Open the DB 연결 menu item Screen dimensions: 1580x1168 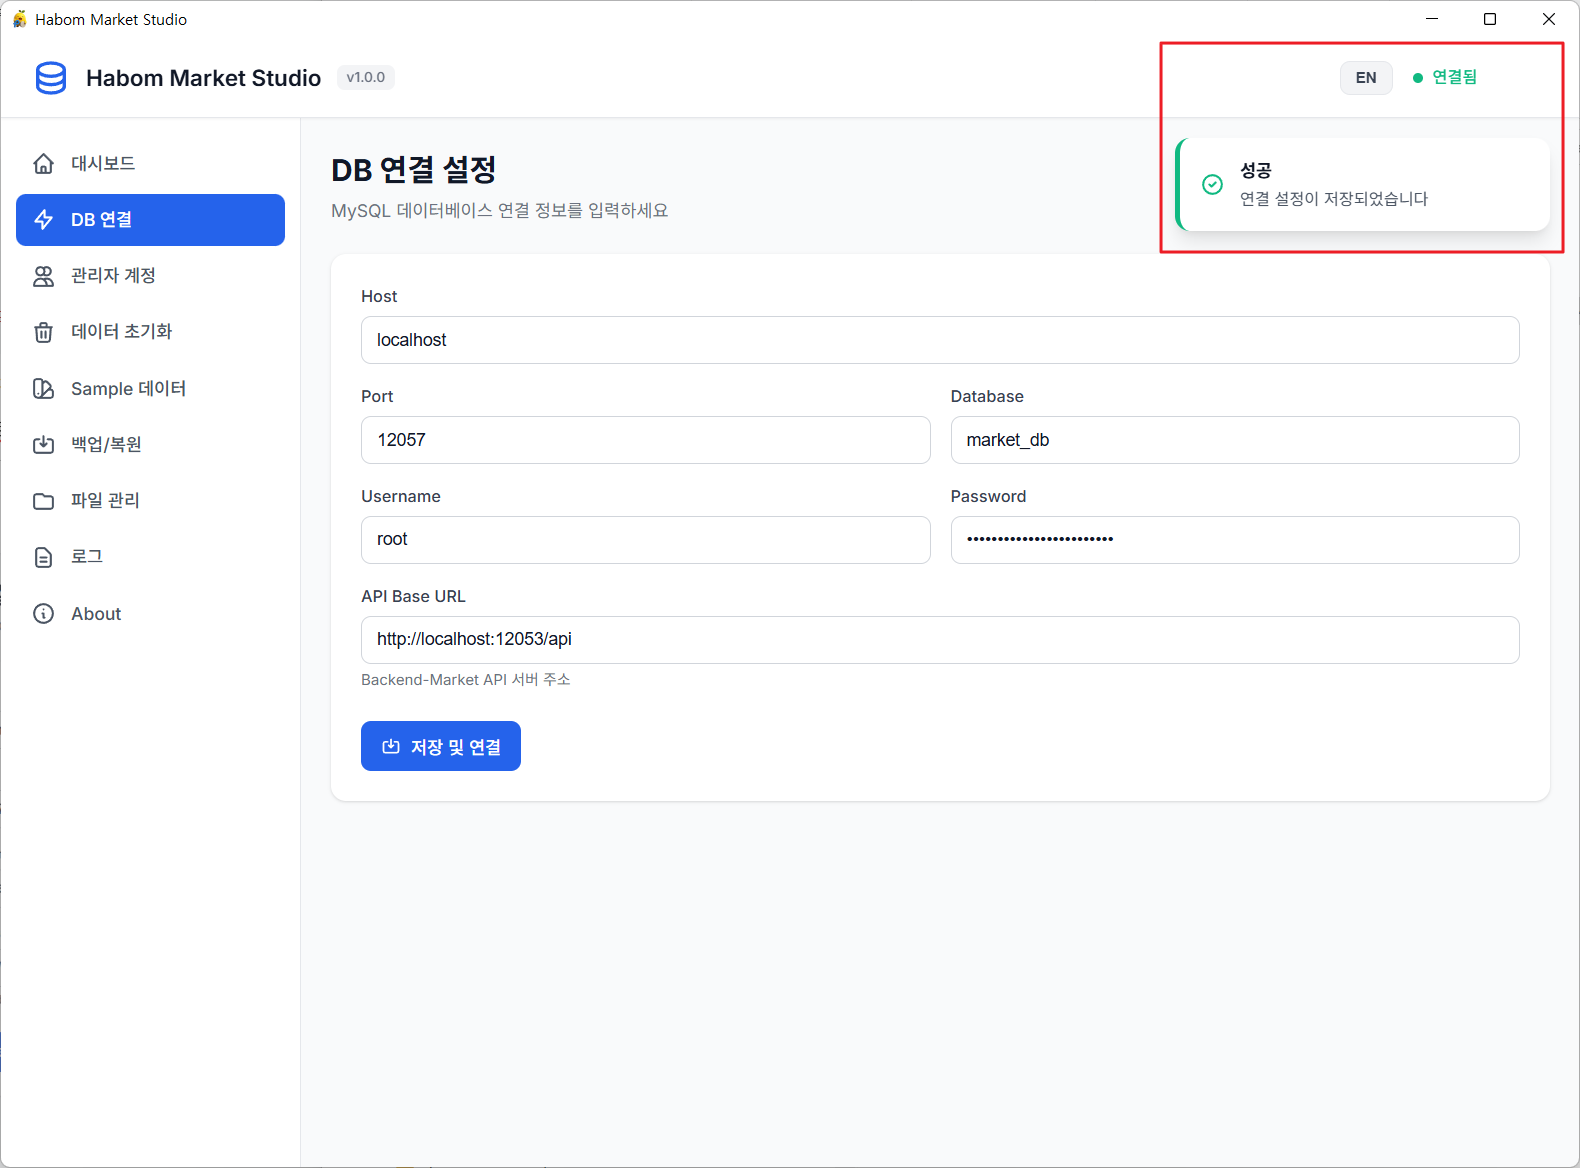pos(150,220)
